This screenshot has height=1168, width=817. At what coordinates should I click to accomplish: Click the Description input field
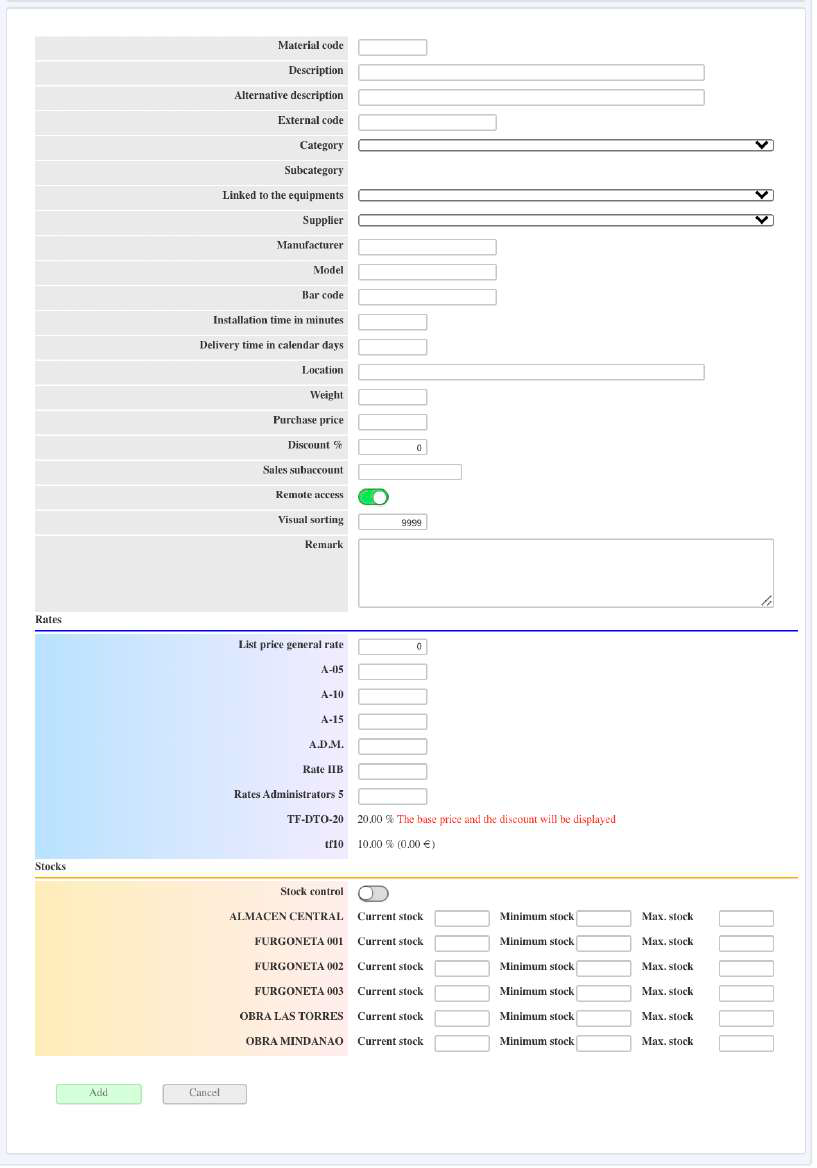[x=531, y=72]
